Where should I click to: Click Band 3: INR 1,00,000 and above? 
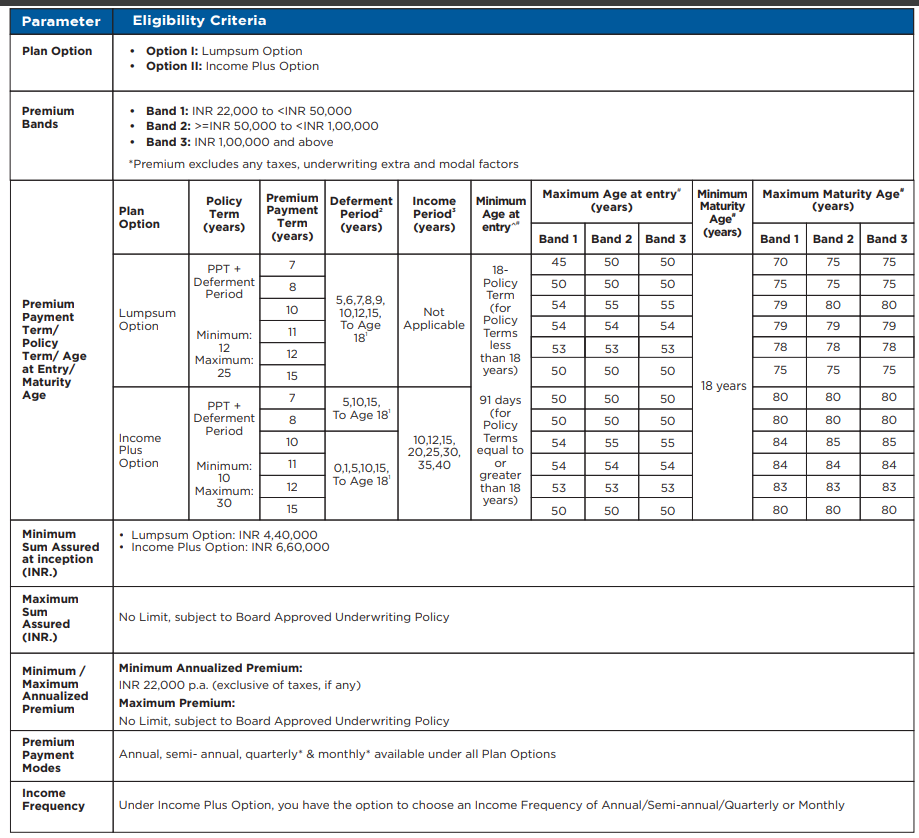click(239, 142)
